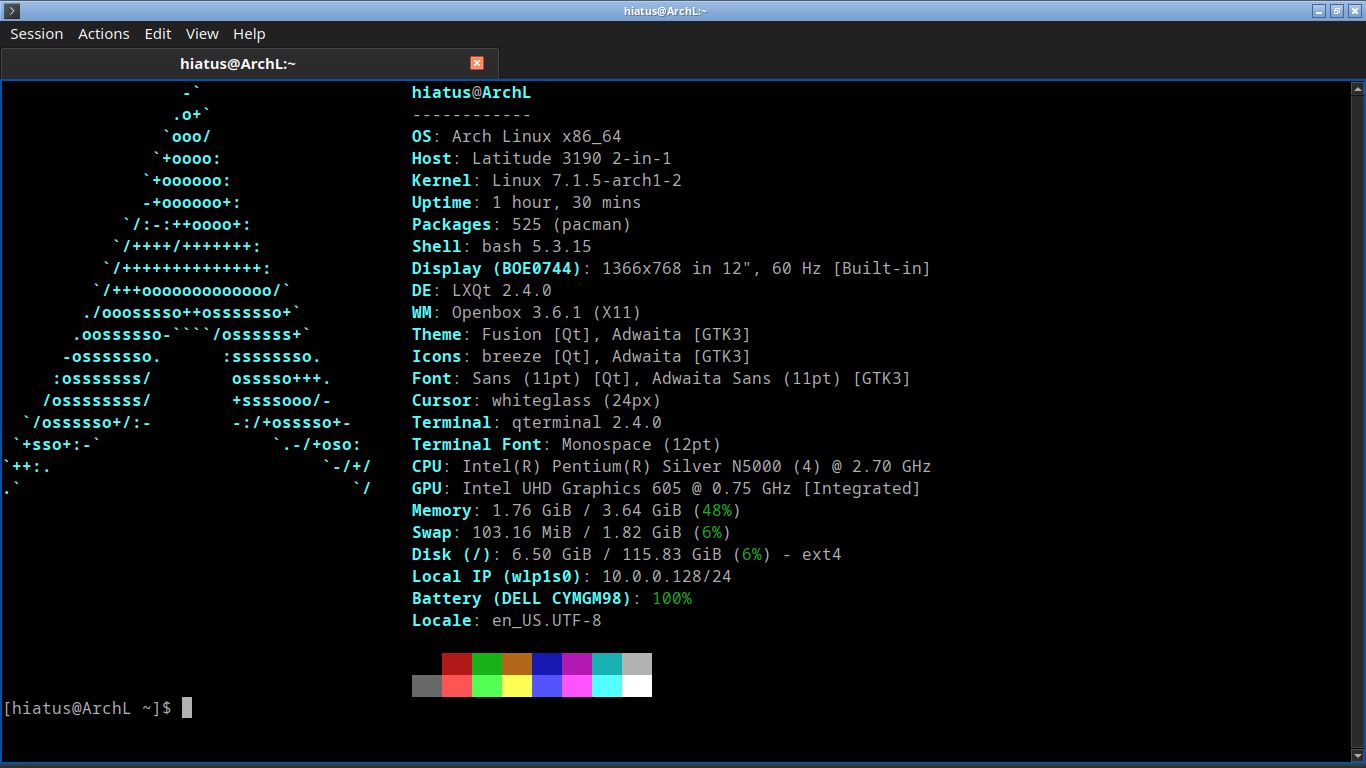The height and width of the screenshot is (768, 1366).
Task: Click the green '100%' battery value
Action: pos(672,599)
